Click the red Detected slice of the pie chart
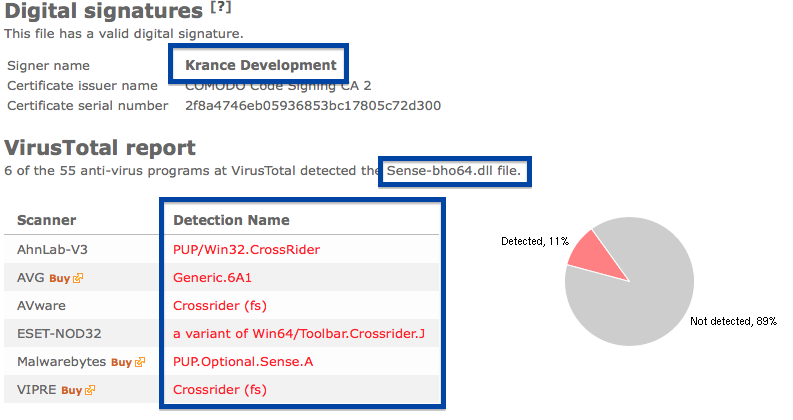Viewport: 793px width, 420px height. pyautogui.click(x=596, y=259)
